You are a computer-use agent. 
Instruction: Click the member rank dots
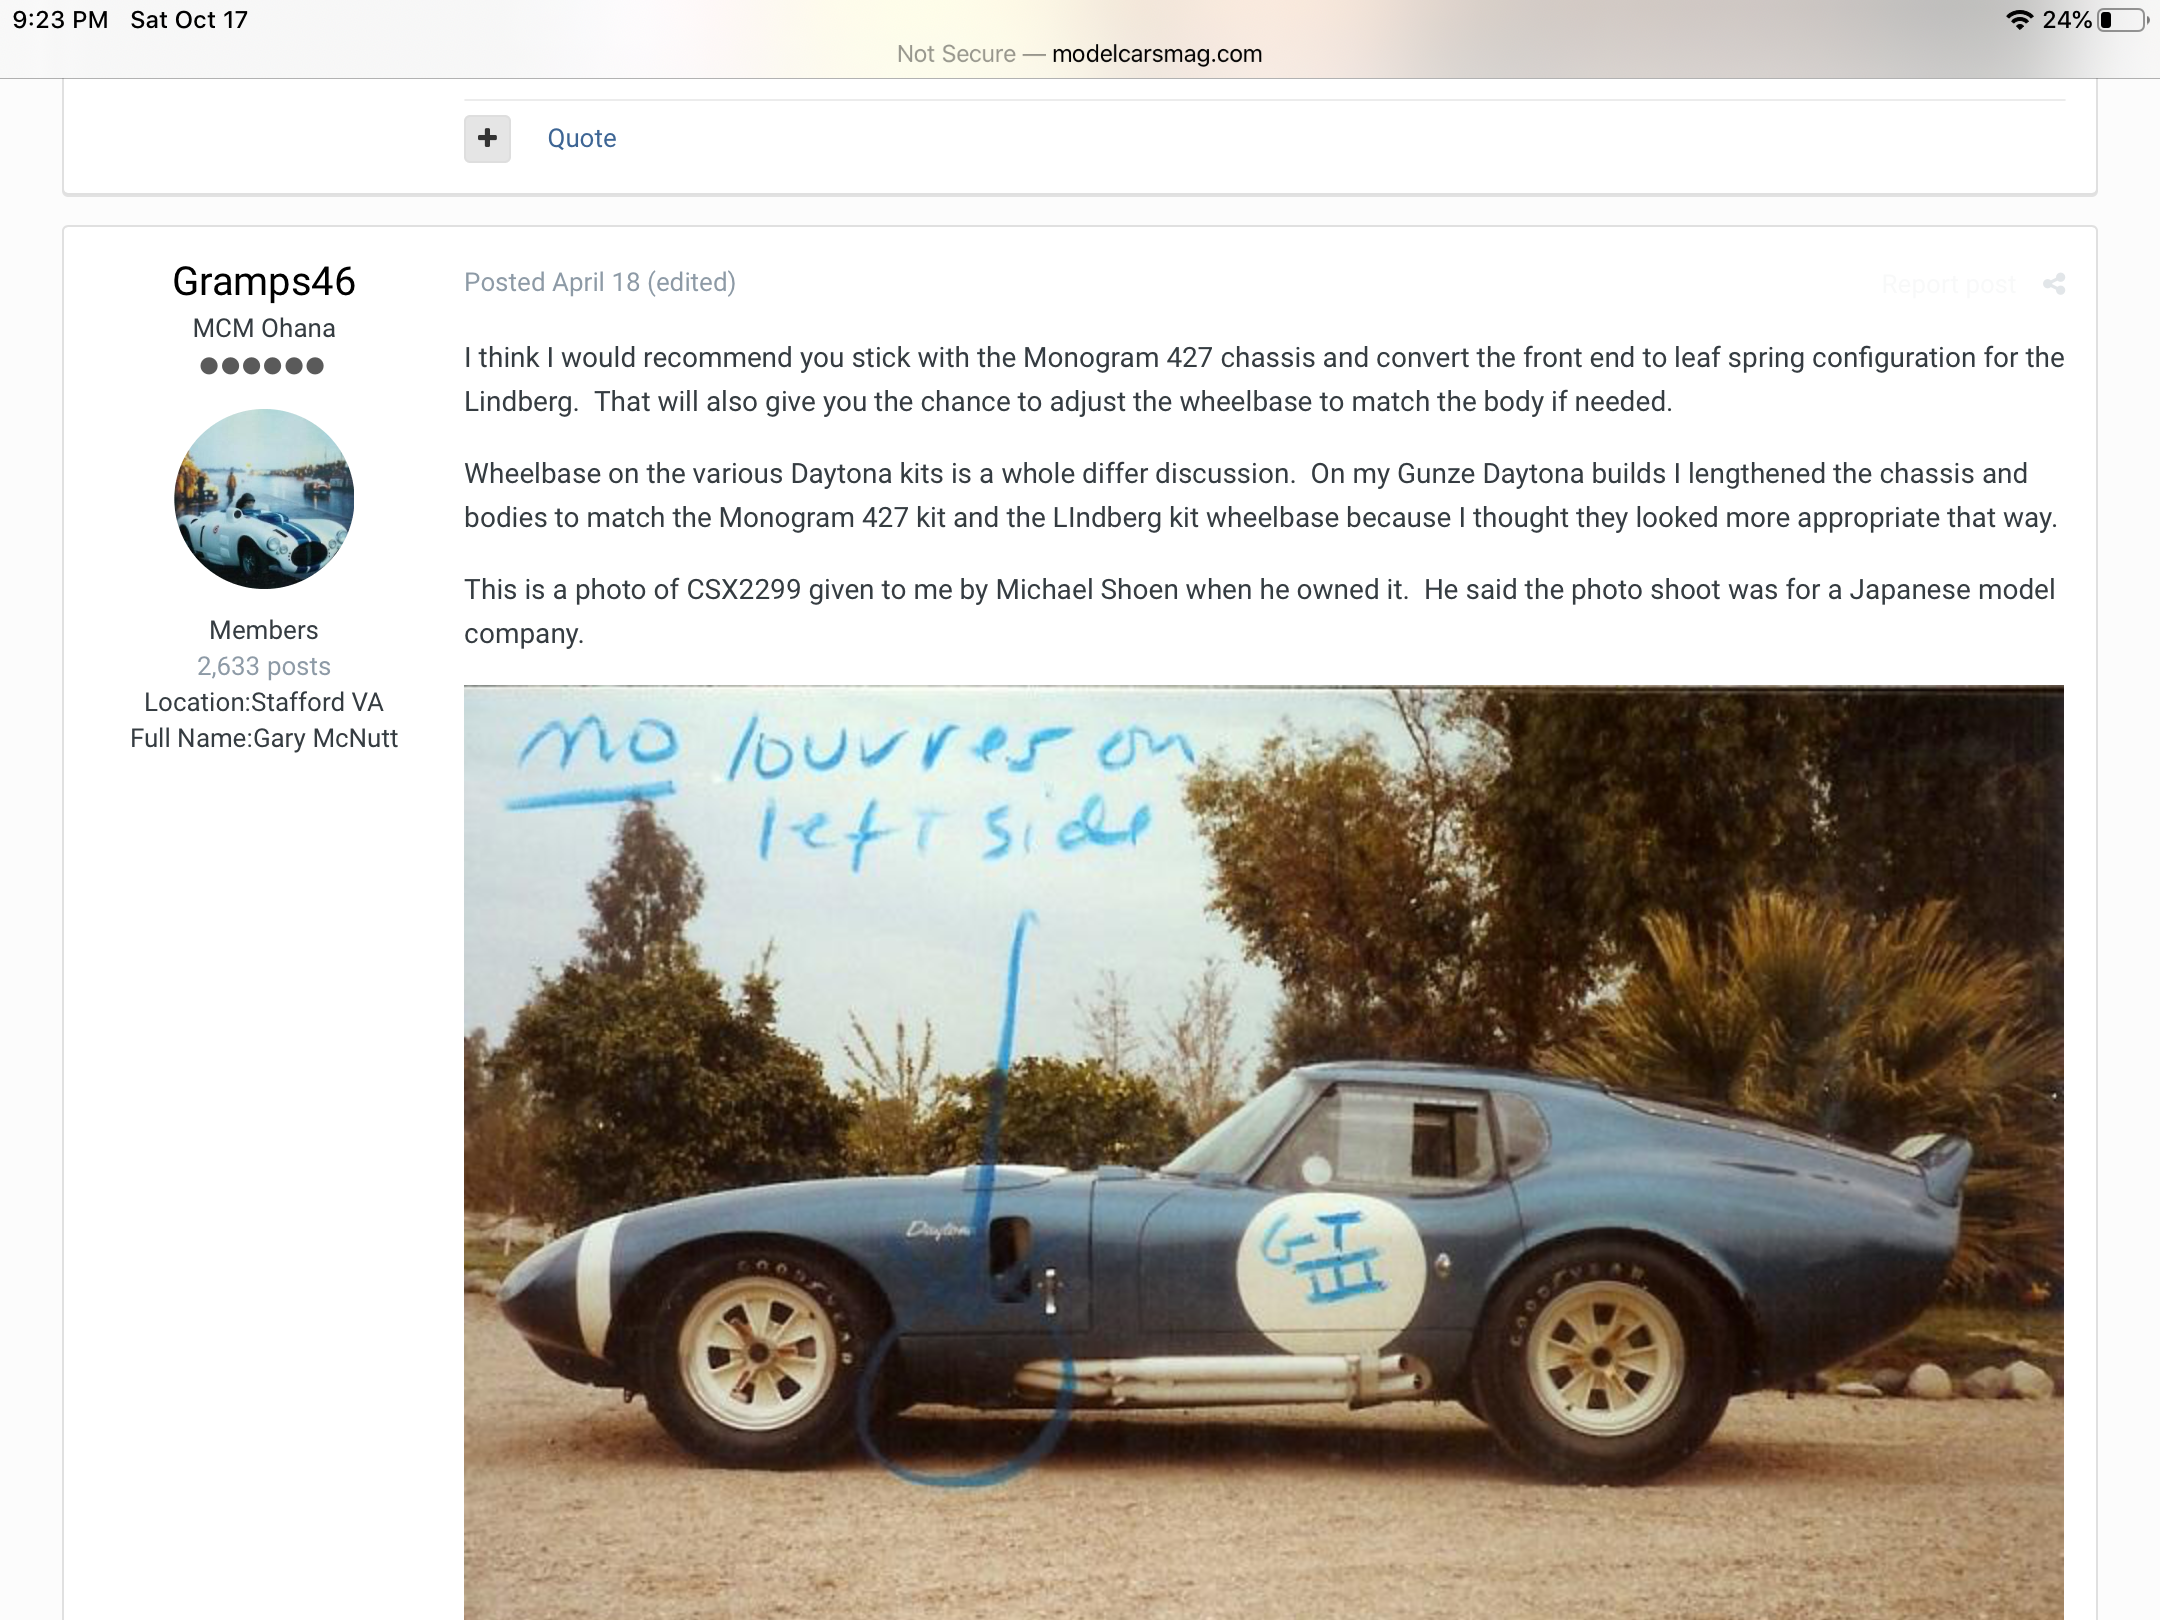click(x=262, y=366)
